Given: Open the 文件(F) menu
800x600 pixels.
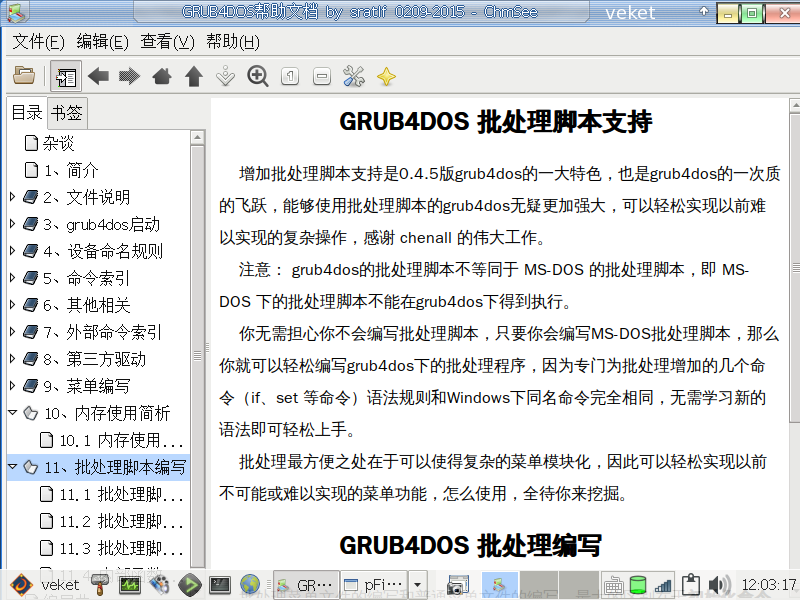Looking at the screenshot, I should [38, 42].
